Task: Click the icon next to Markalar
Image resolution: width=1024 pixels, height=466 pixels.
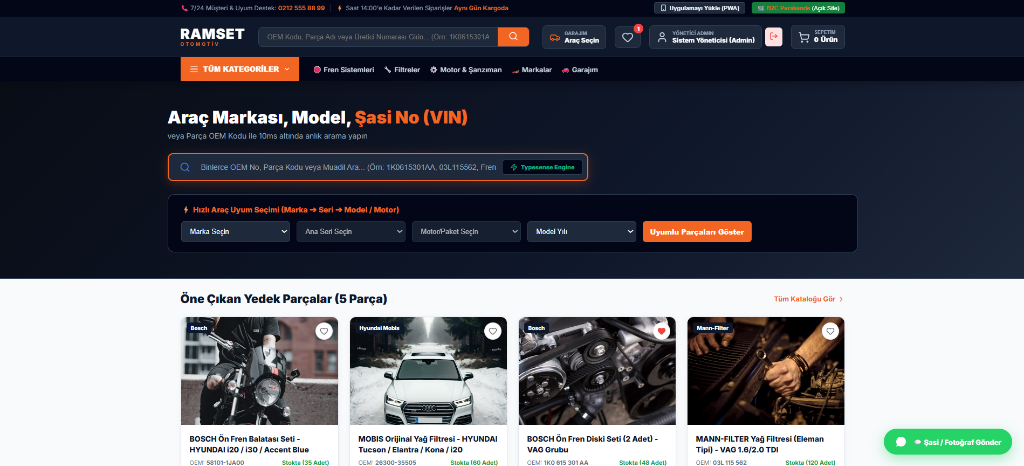Action: click(x=515, y=69)
